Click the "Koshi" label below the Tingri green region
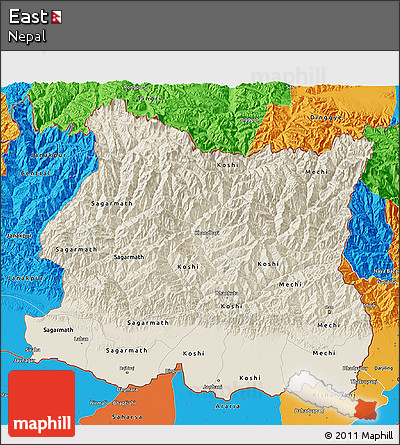Image resolution: width=400 pixels, height=445 pixels. click(x=228, y=165)
